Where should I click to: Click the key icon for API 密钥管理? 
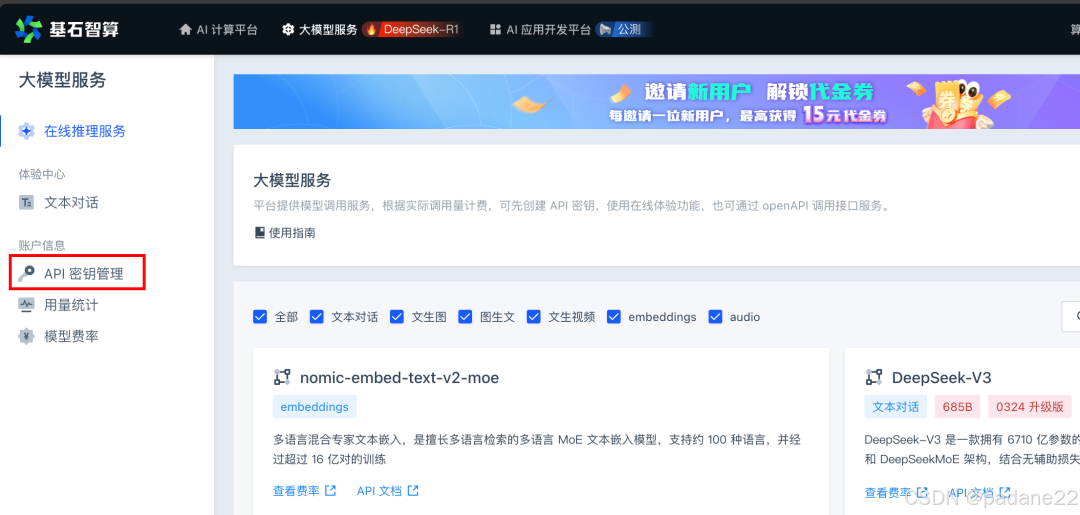coord(26,273)
